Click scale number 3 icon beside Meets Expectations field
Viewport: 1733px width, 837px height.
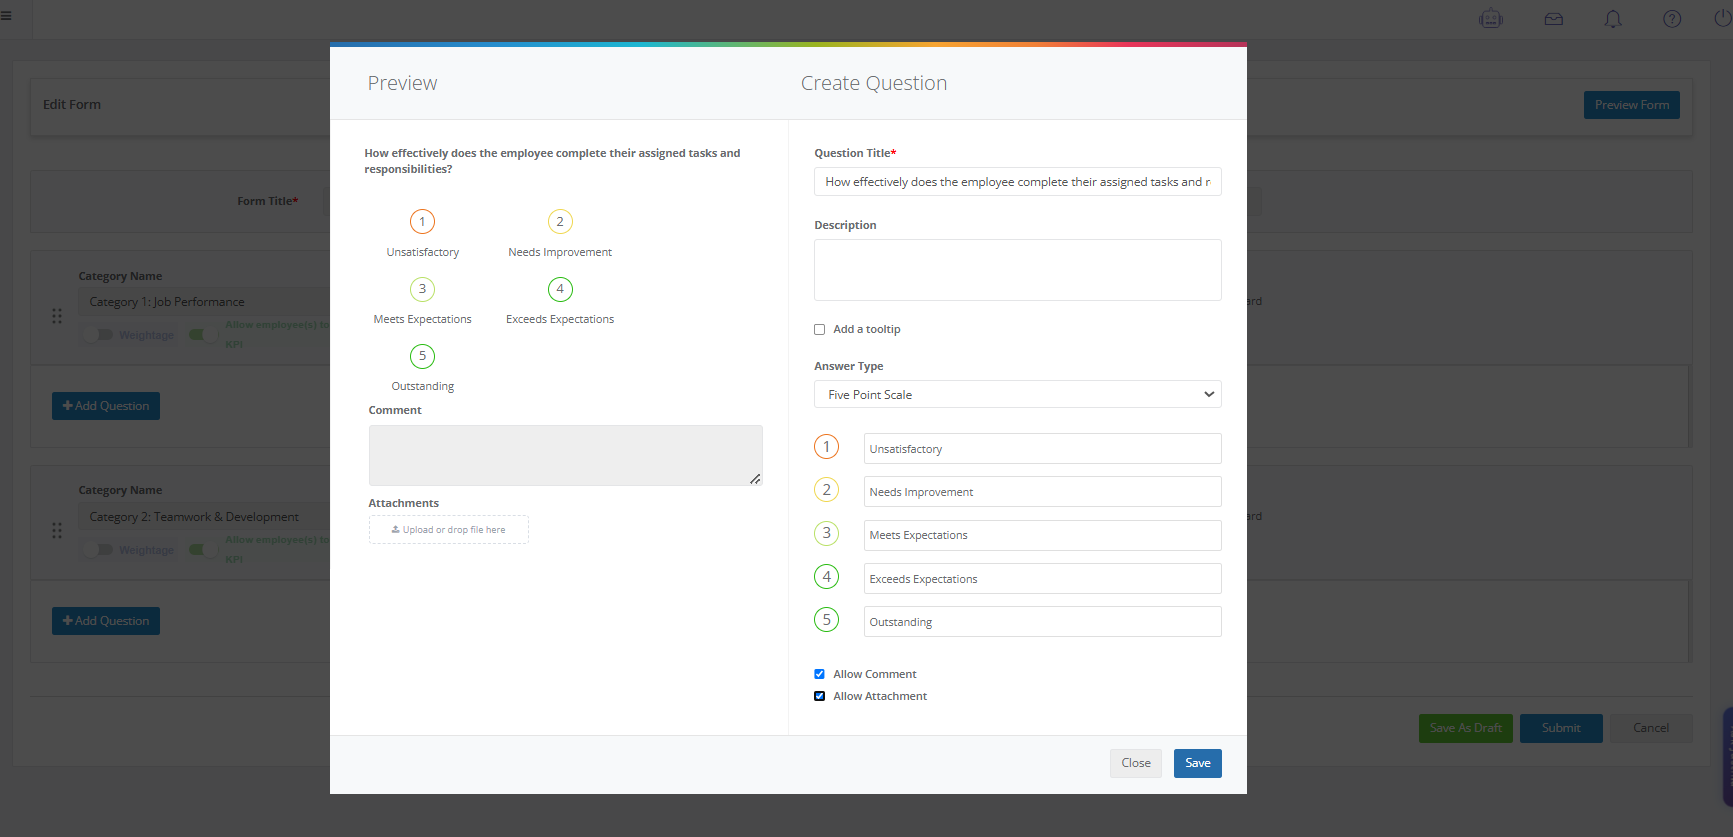tap(826, 533)
